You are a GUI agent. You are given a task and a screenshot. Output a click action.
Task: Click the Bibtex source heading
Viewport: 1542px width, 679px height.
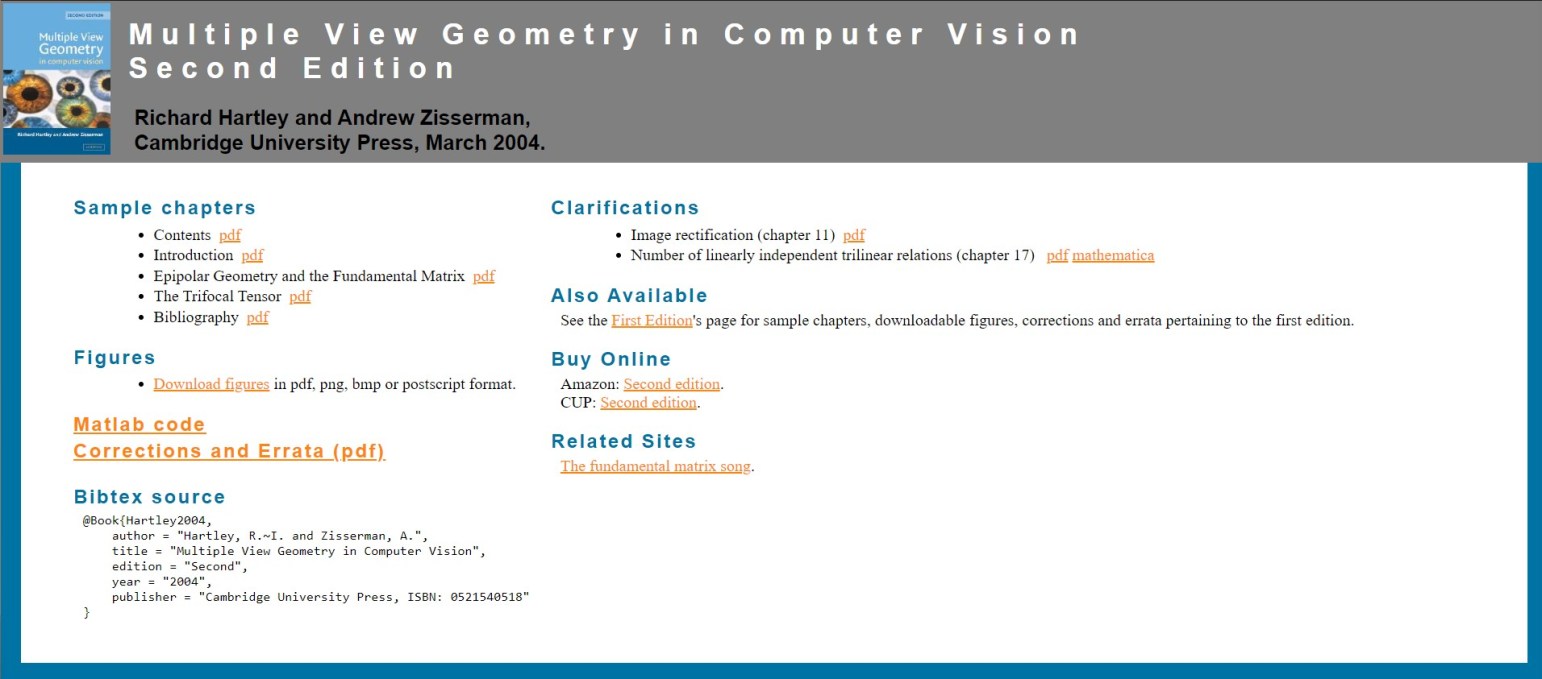tap(149, 496)
